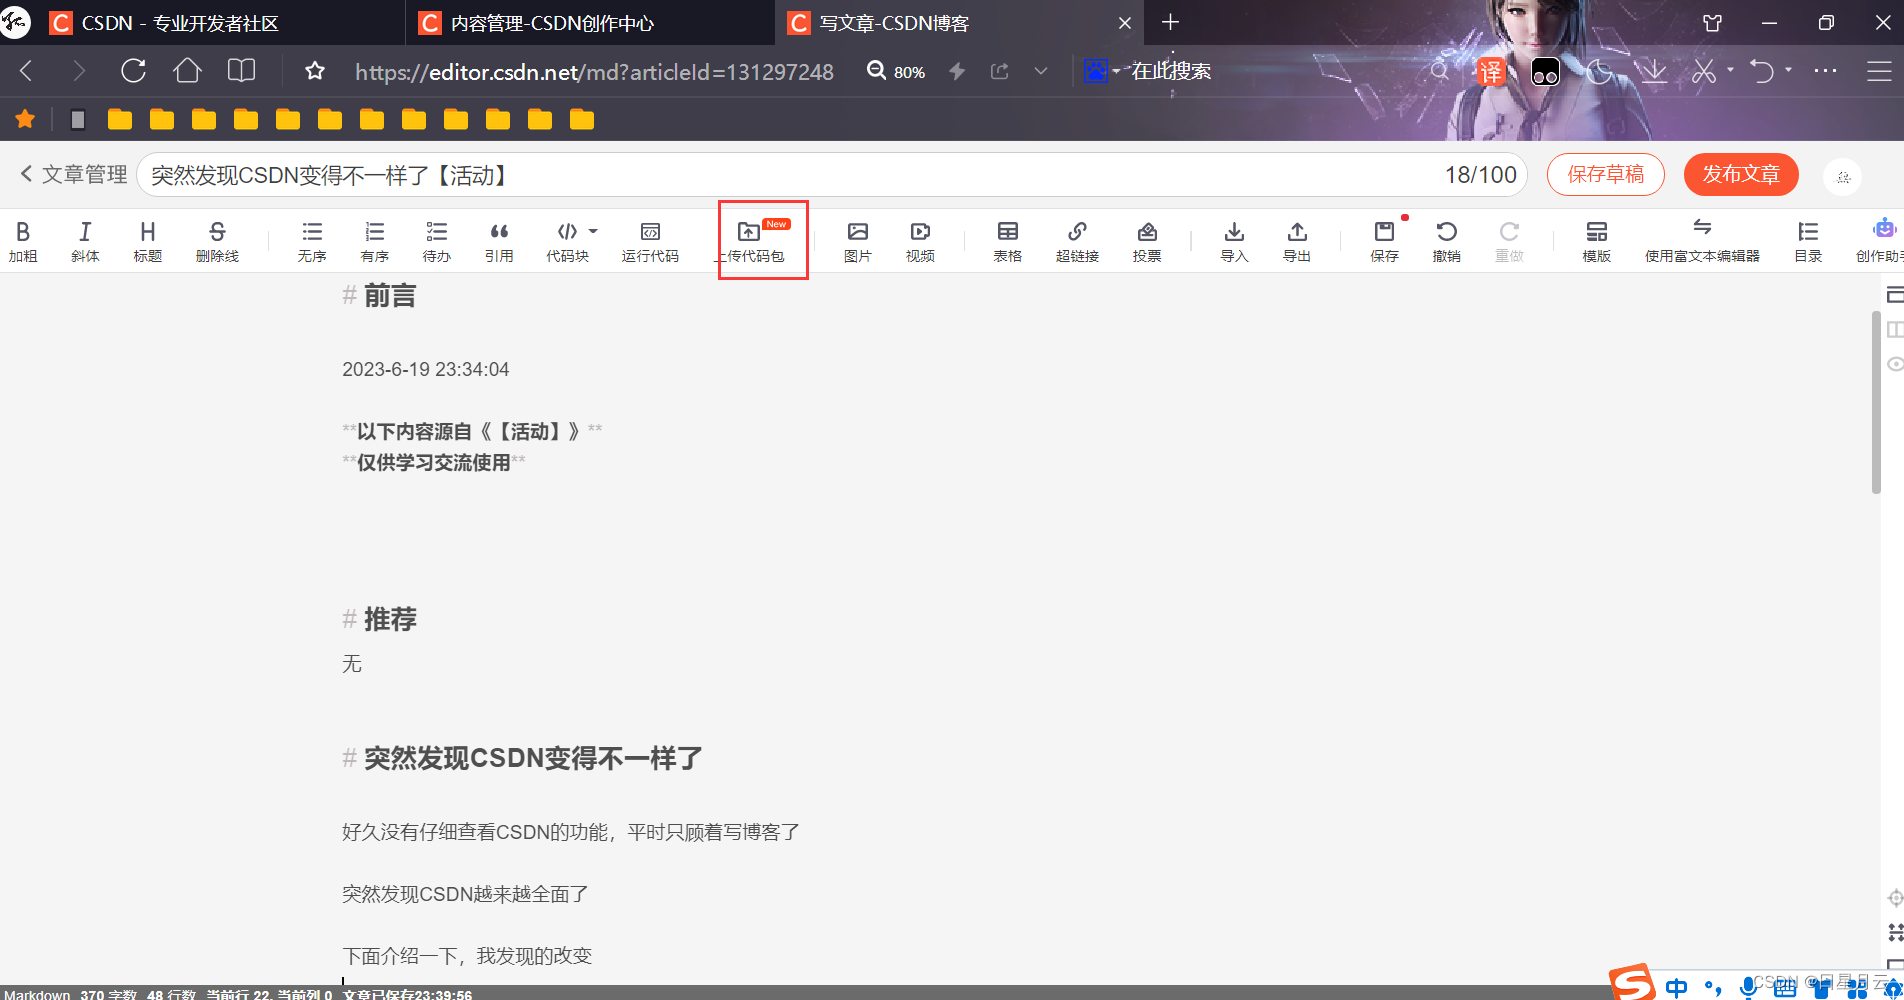Open the translate (译) extension
This screenshot has width=1904, height=1000.
(1490, 71)
